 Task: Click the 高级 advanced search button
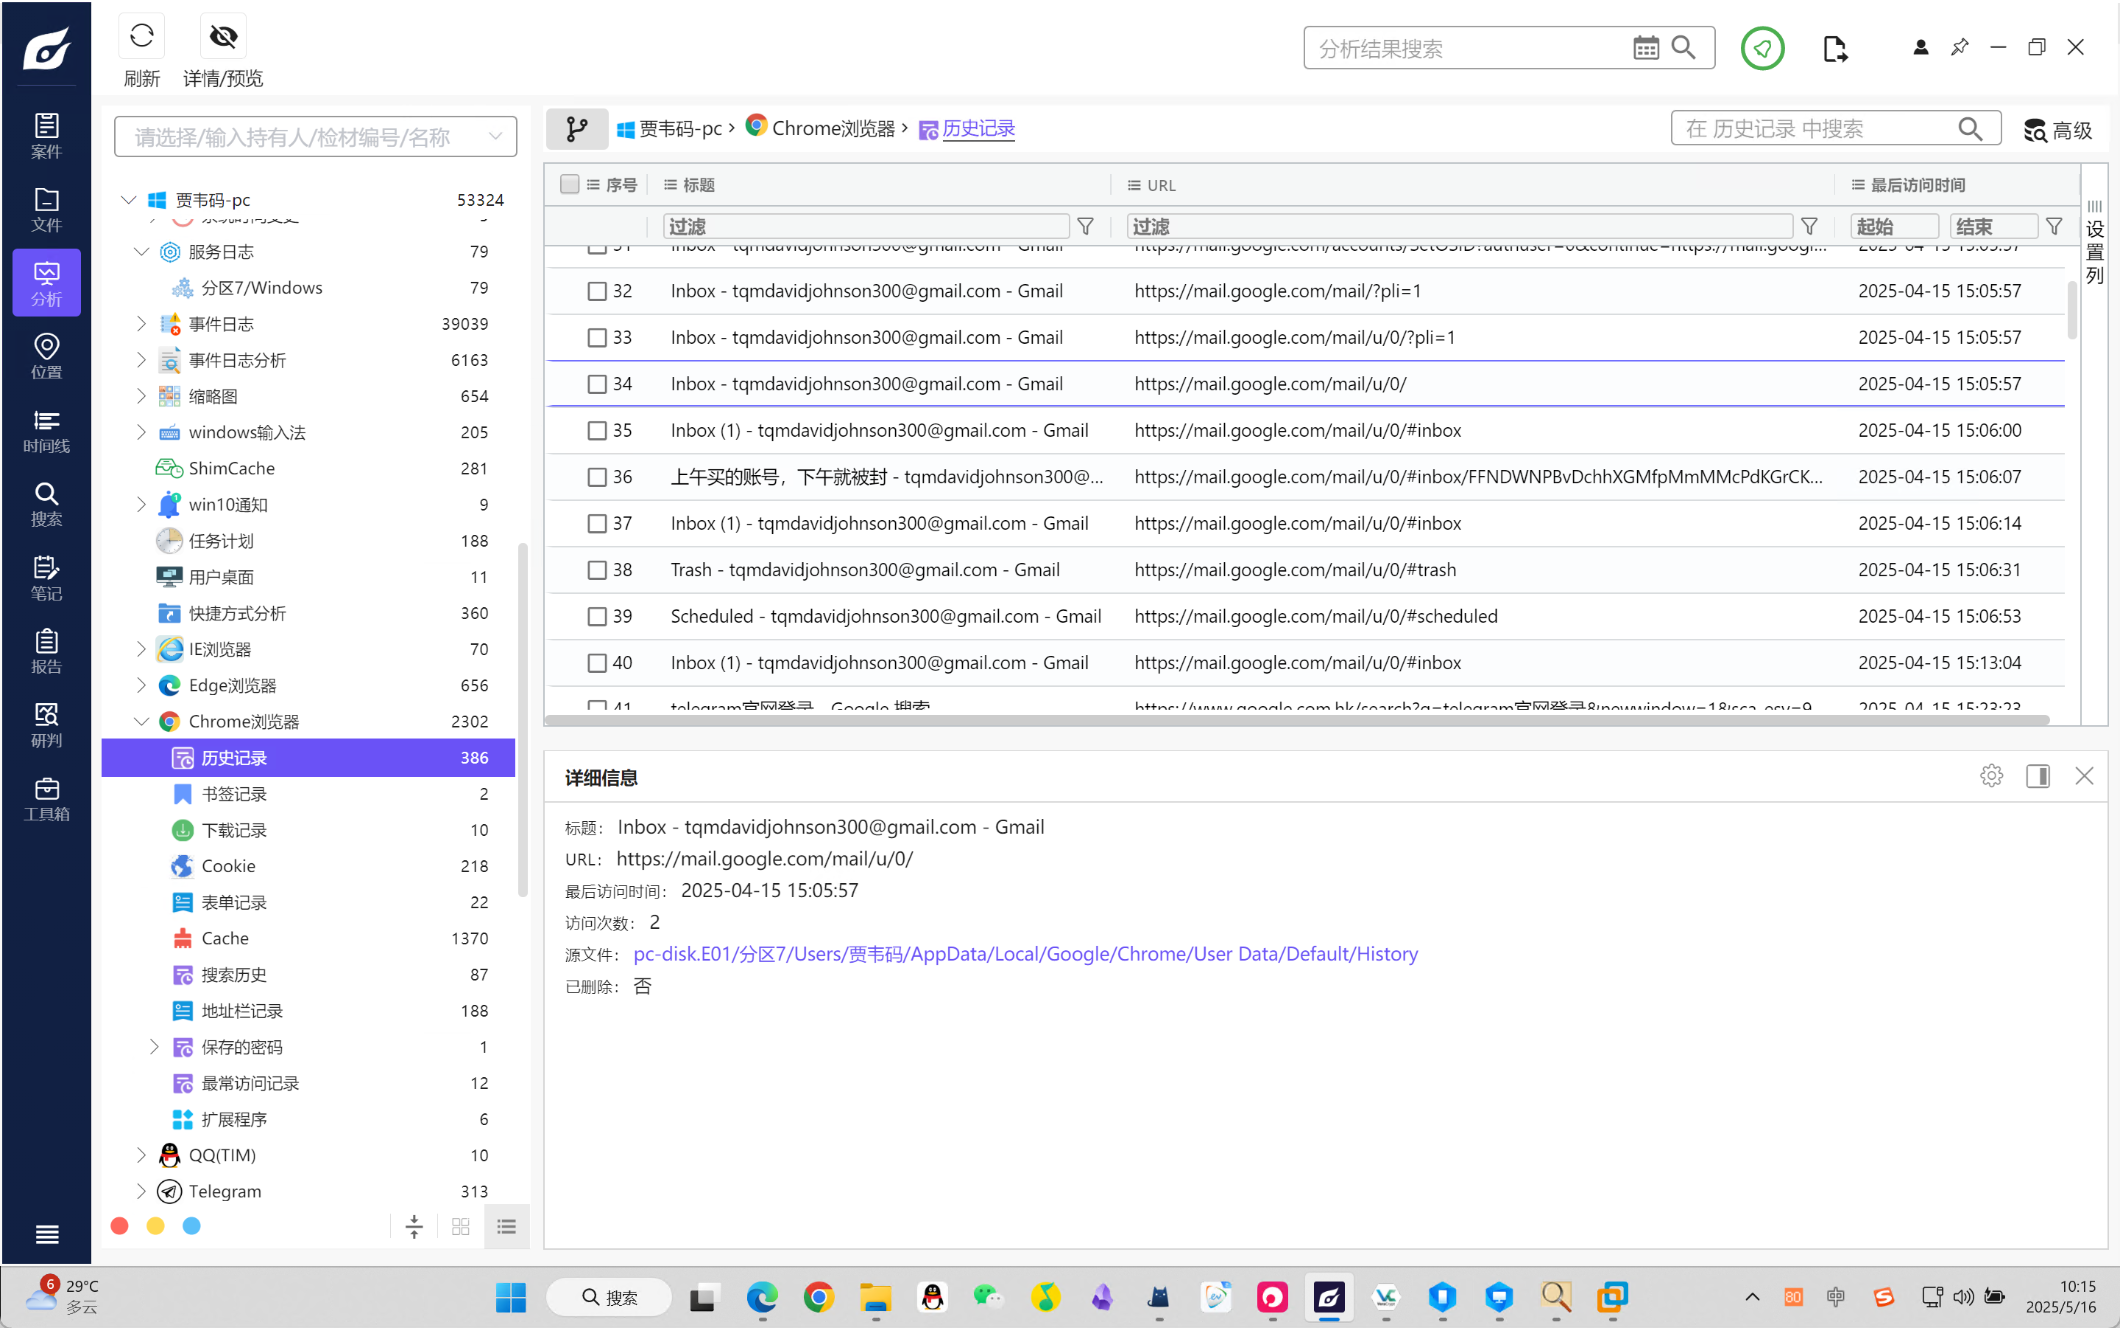pos(2058,130)
